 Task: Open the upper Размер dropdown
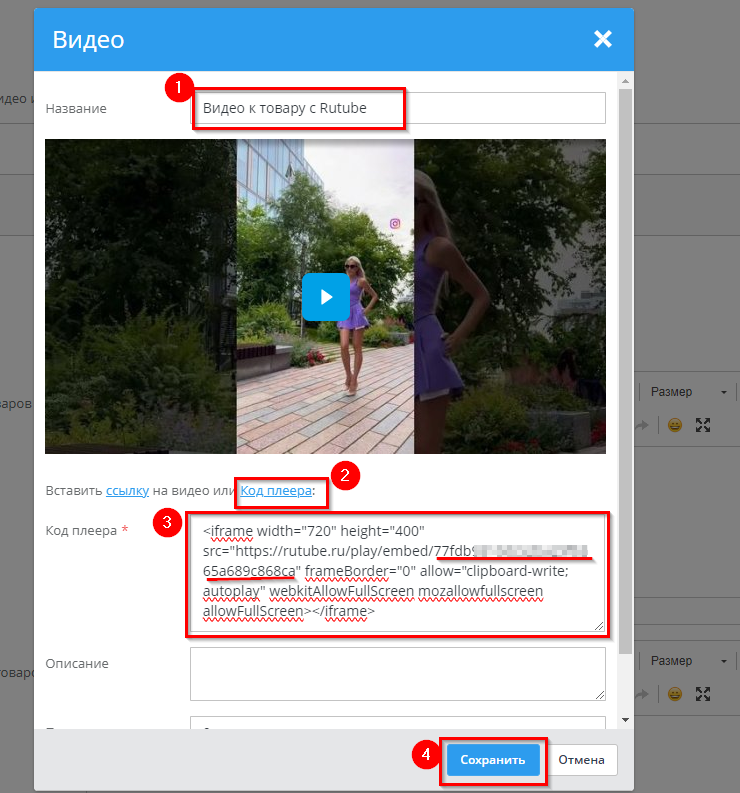point(687,392)
